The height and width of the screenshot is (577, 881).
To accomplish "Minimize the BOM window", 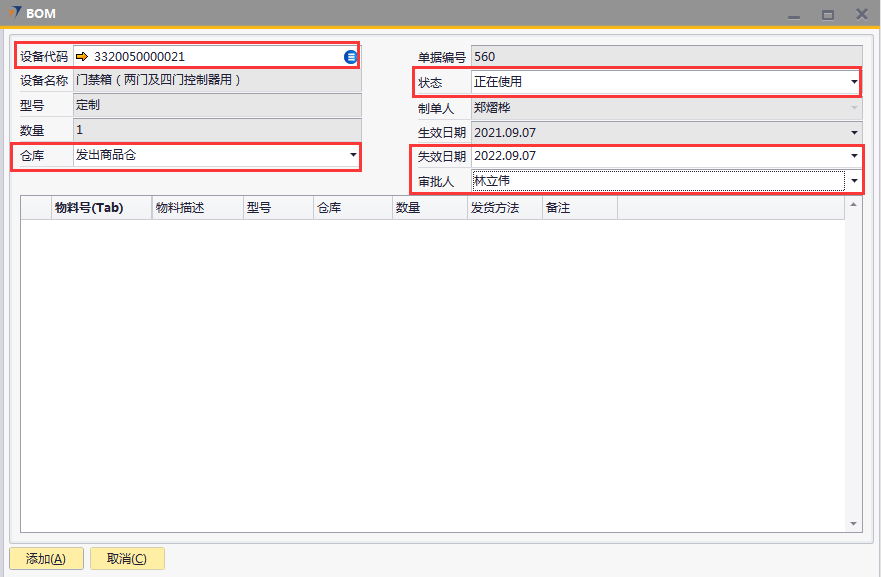I will 794,15.
